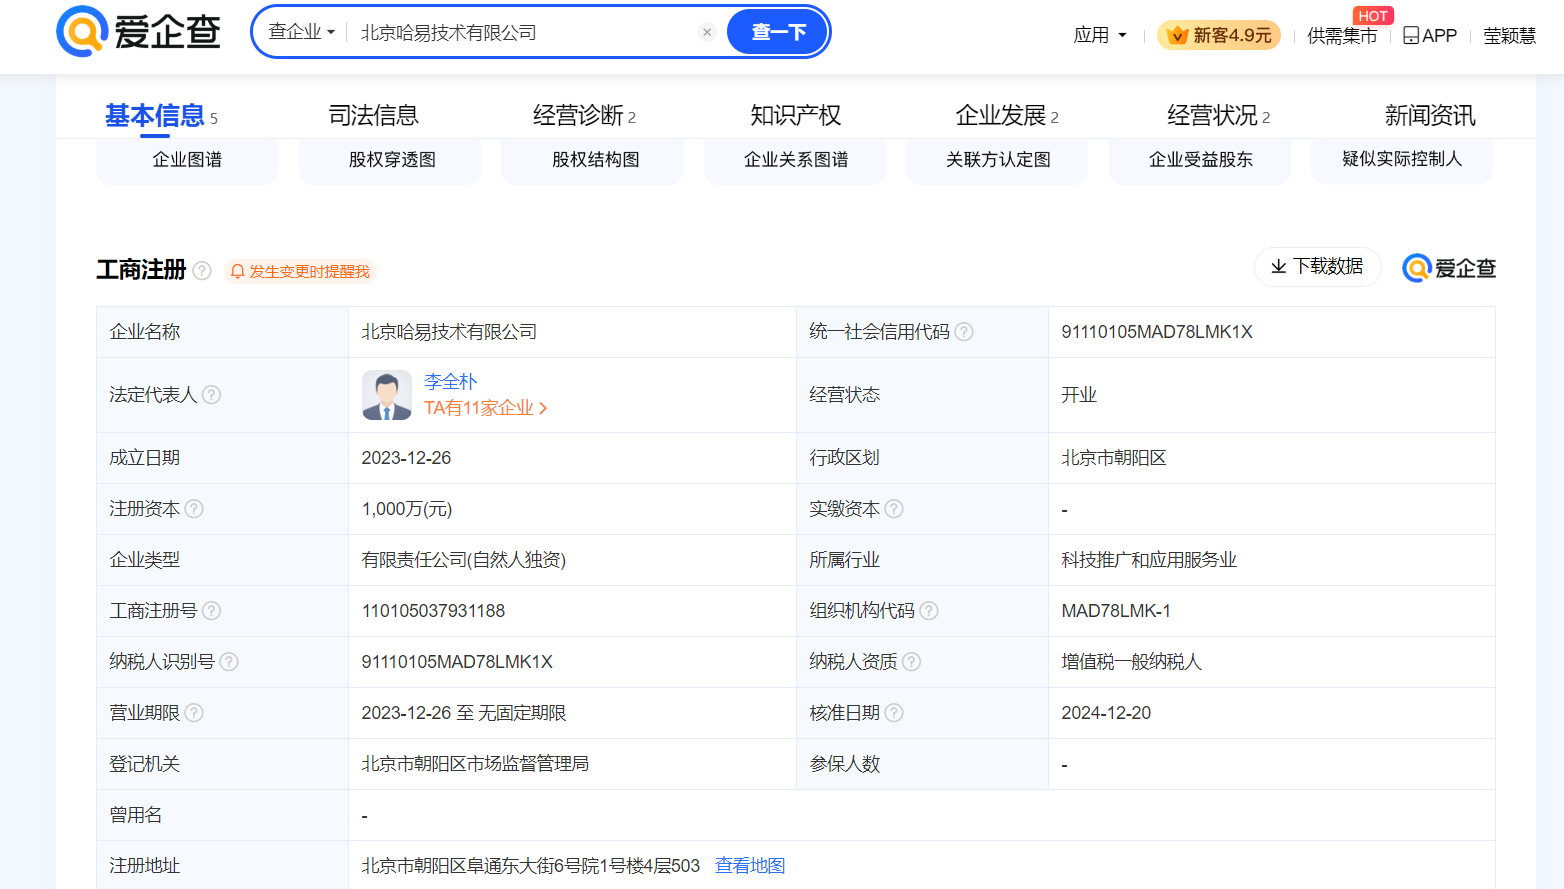Select the 2023-12-26 establishment date in the 成立日期 row
1564x889 pixels.
(406, 458)
